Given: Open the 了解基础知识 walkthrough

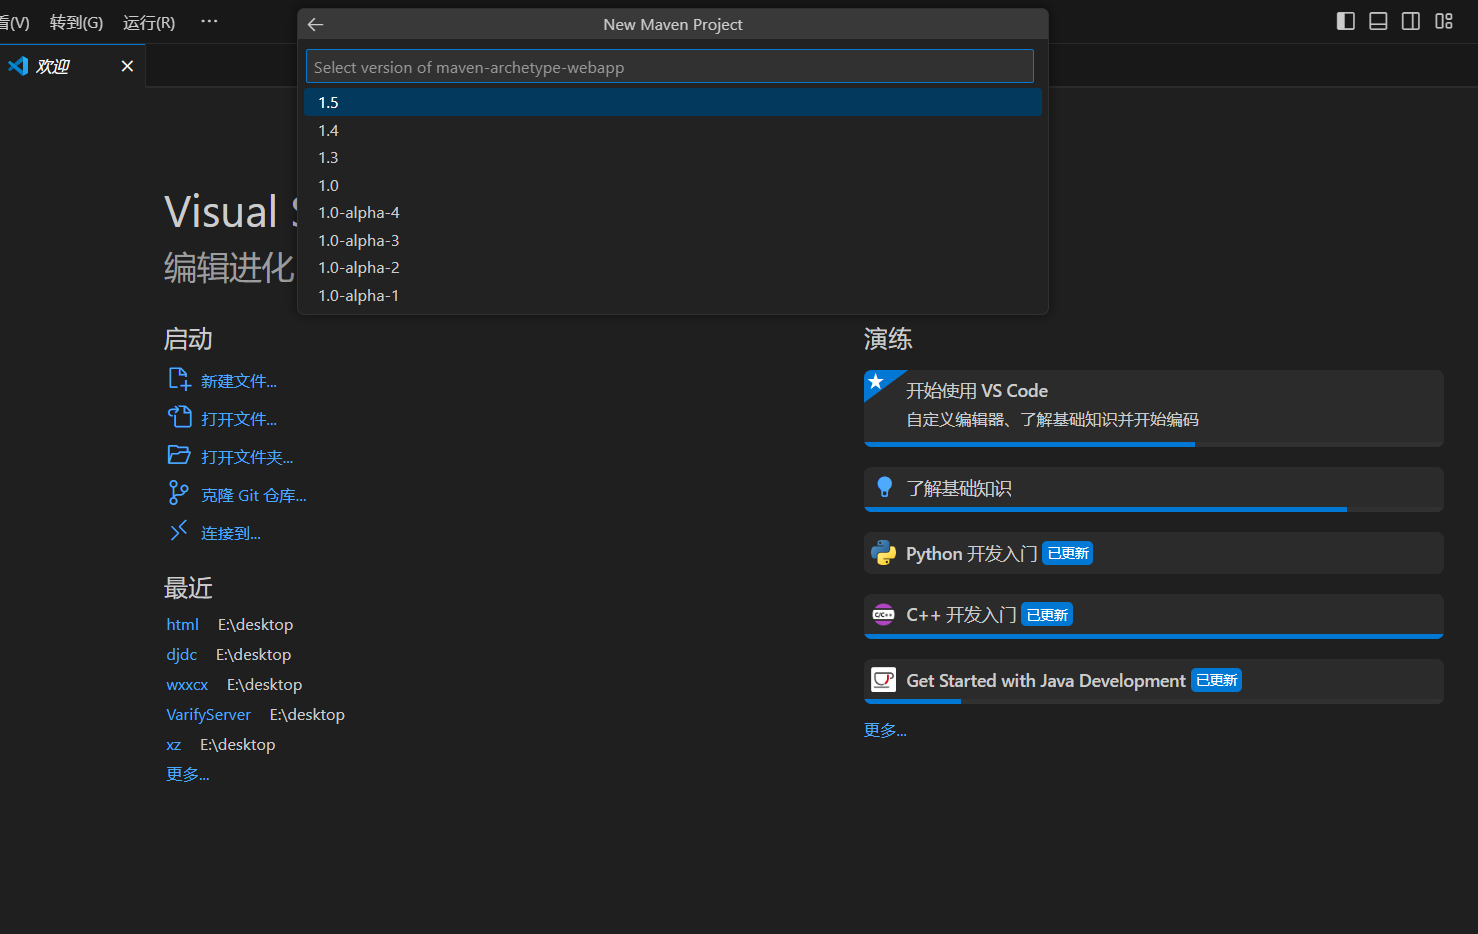Looking at the screenshot, I should click(x=1153, y=488).
